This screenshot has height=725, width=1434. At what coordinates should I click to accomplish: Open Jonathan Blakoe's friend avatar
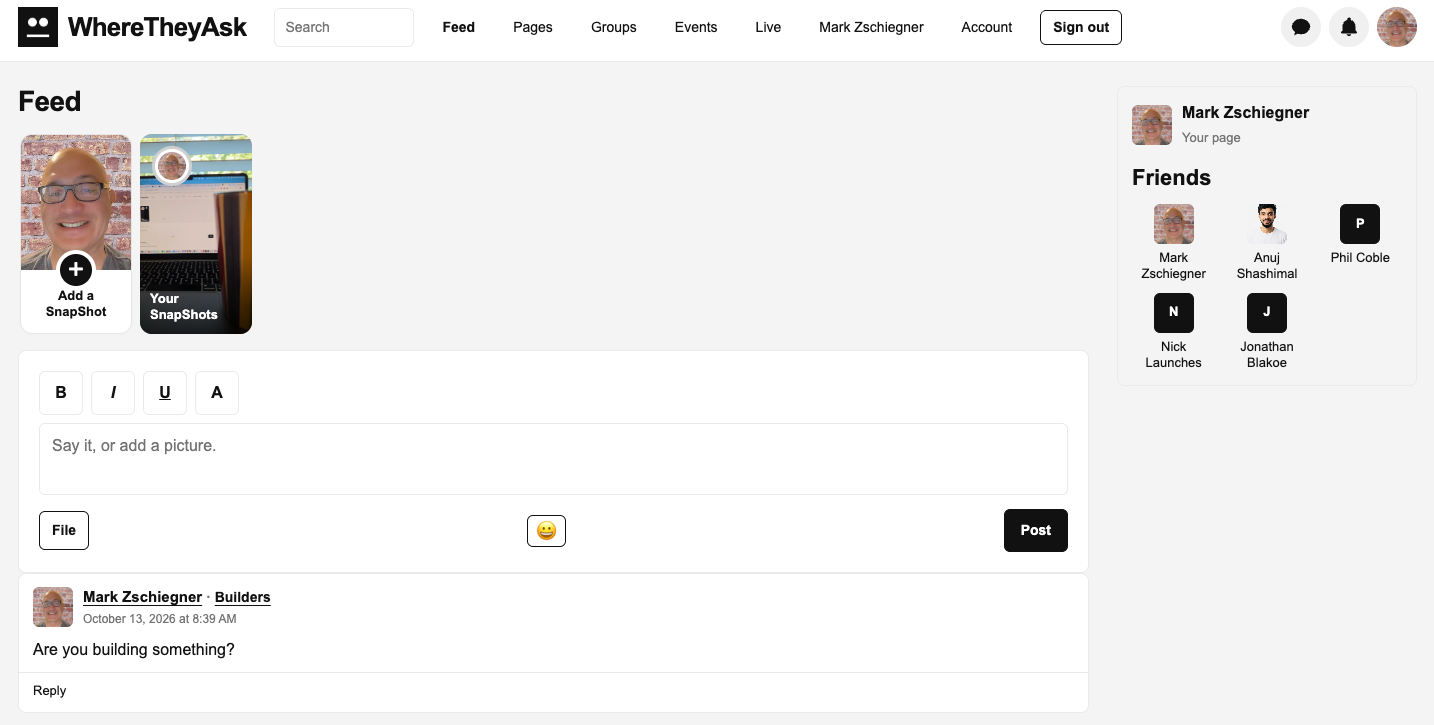click(x=1267, y=313)
